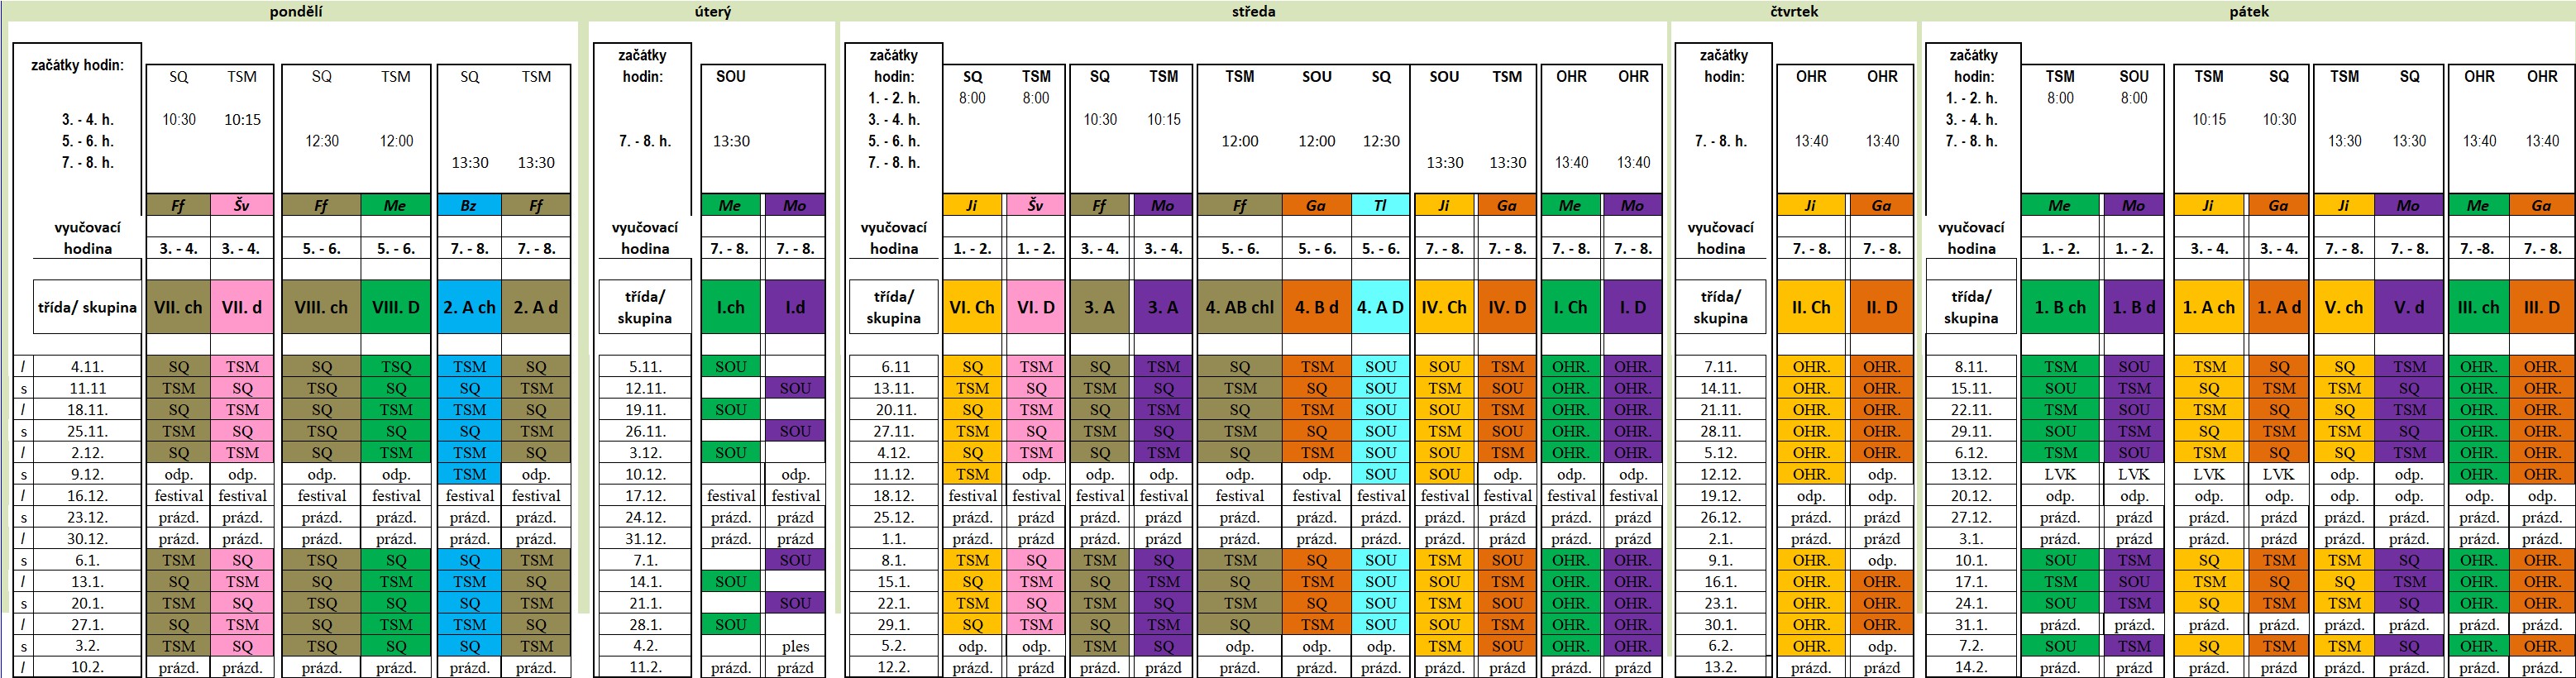Select the date cell 4.11.
The image size is (2576, 678).
click(x=88, y=367)
